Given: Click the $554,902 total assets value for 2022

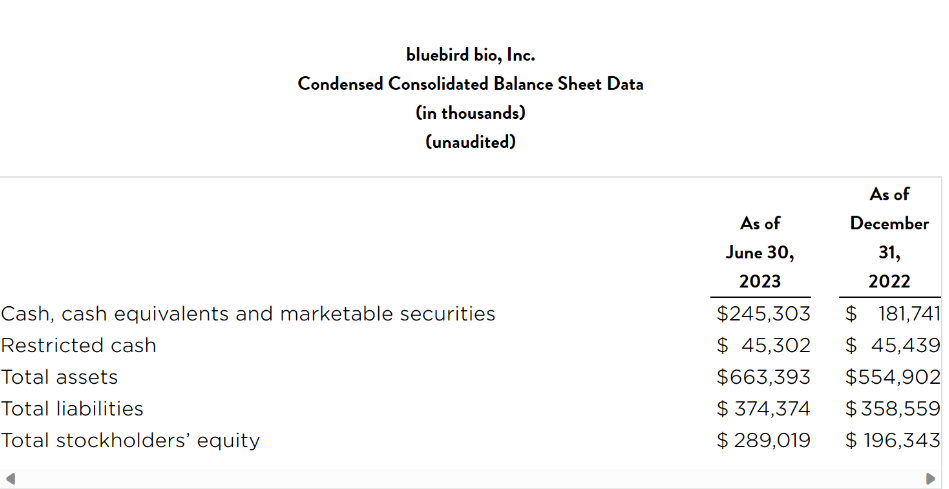Looking at the screenshot, I should (x=893, y=377).
